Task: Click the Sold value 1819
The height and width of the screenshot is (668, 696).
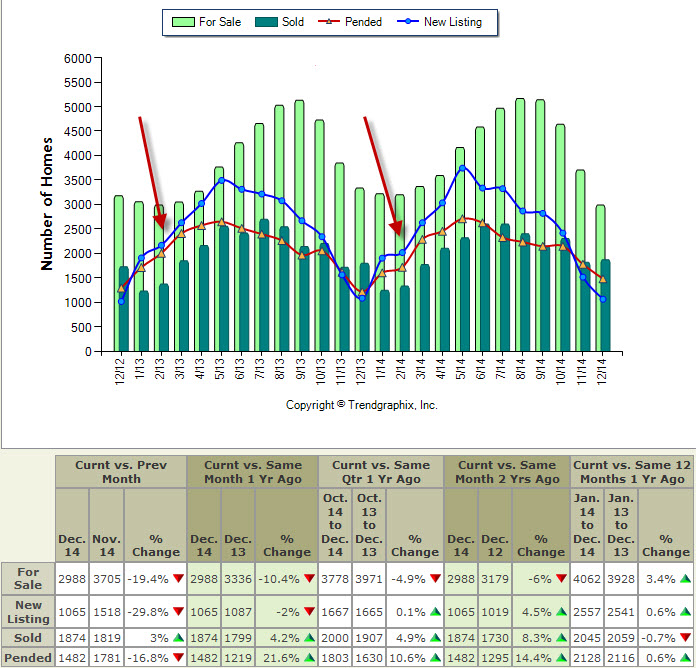Action: click(x=107, y=638)
